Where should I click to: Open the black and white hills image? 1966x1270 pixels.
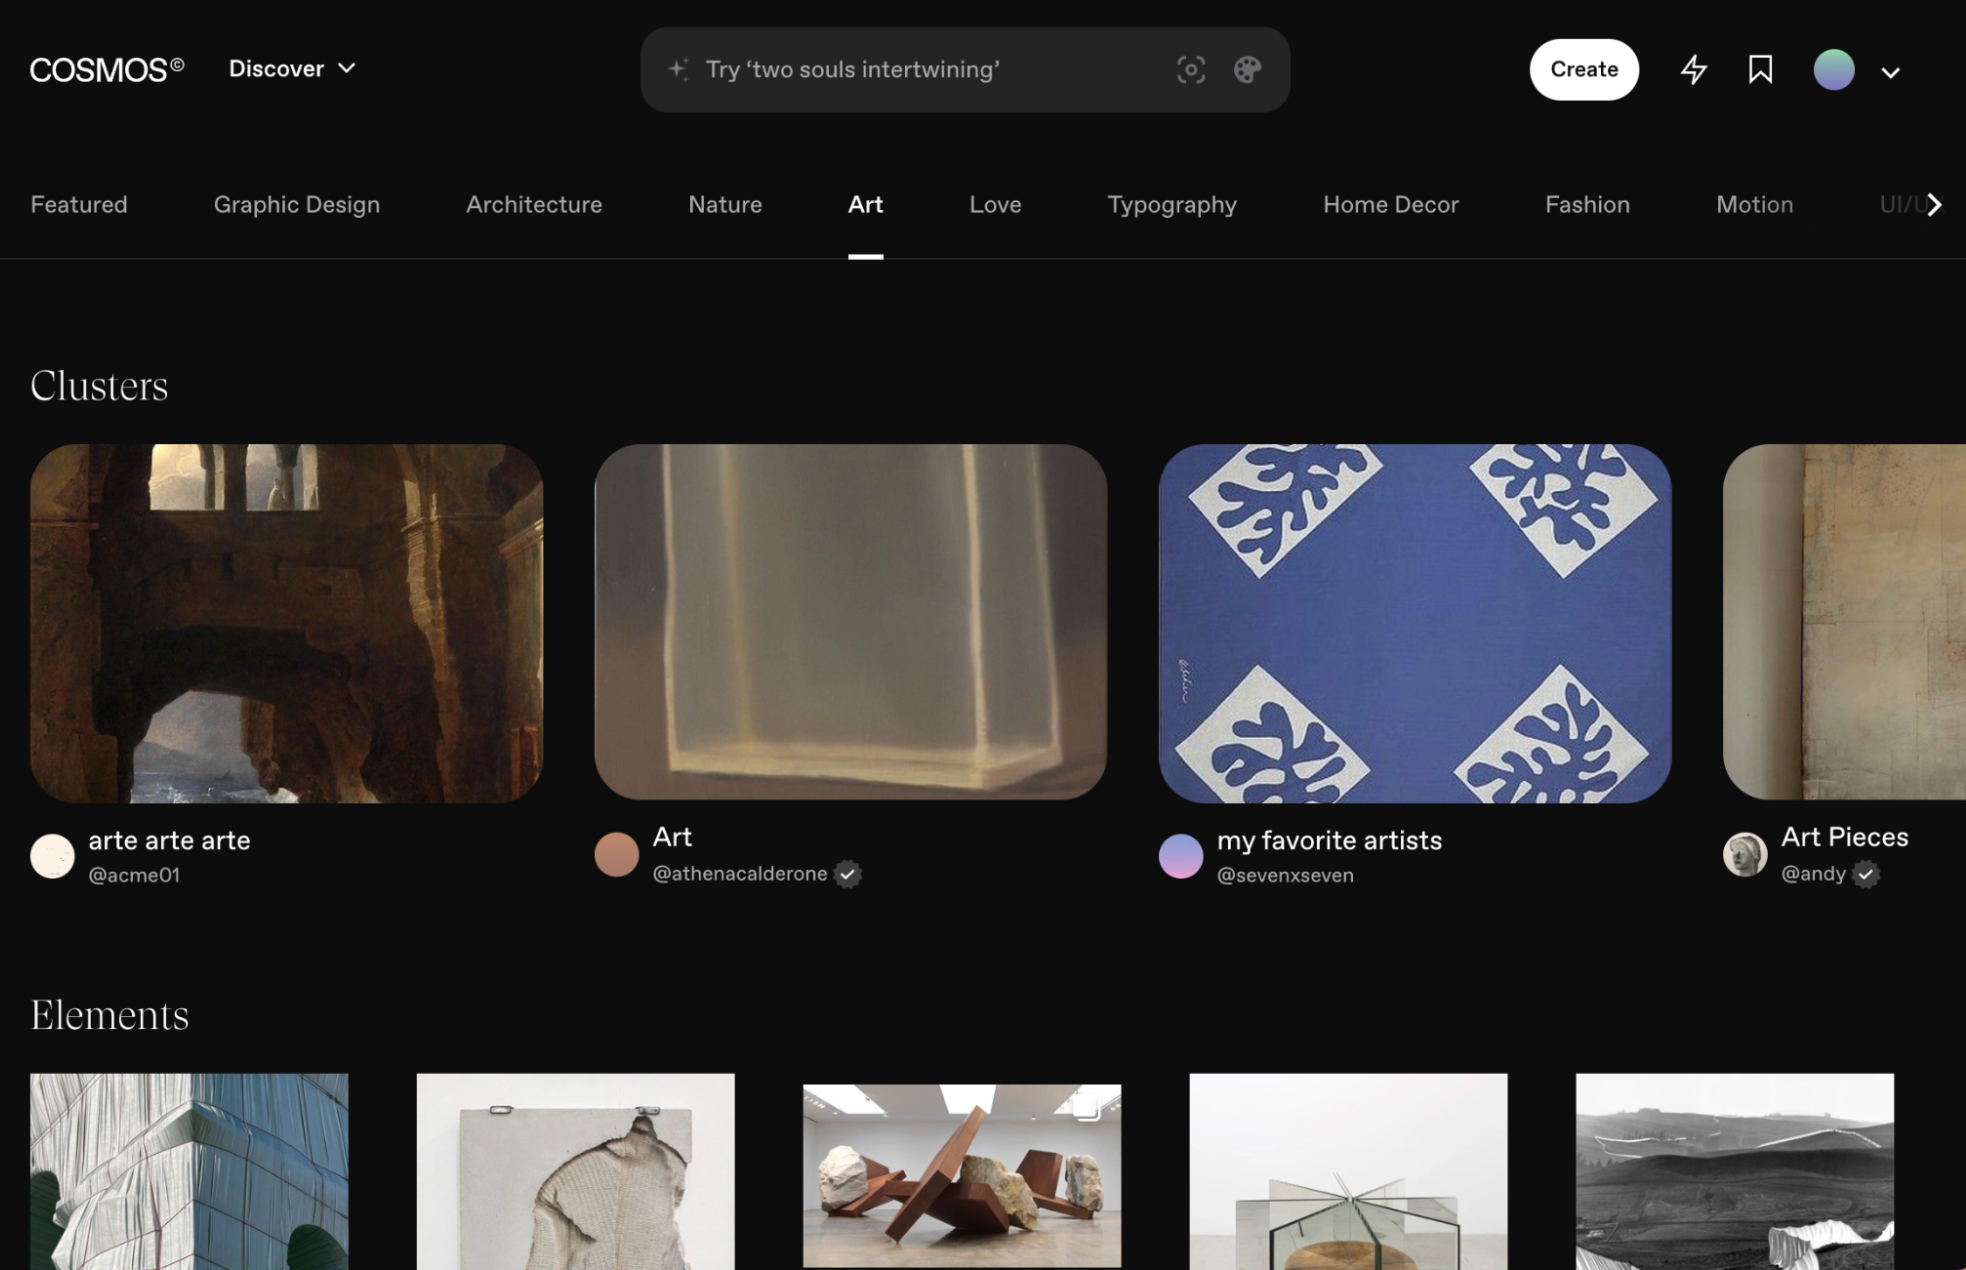click(x=1734, y=1171)
